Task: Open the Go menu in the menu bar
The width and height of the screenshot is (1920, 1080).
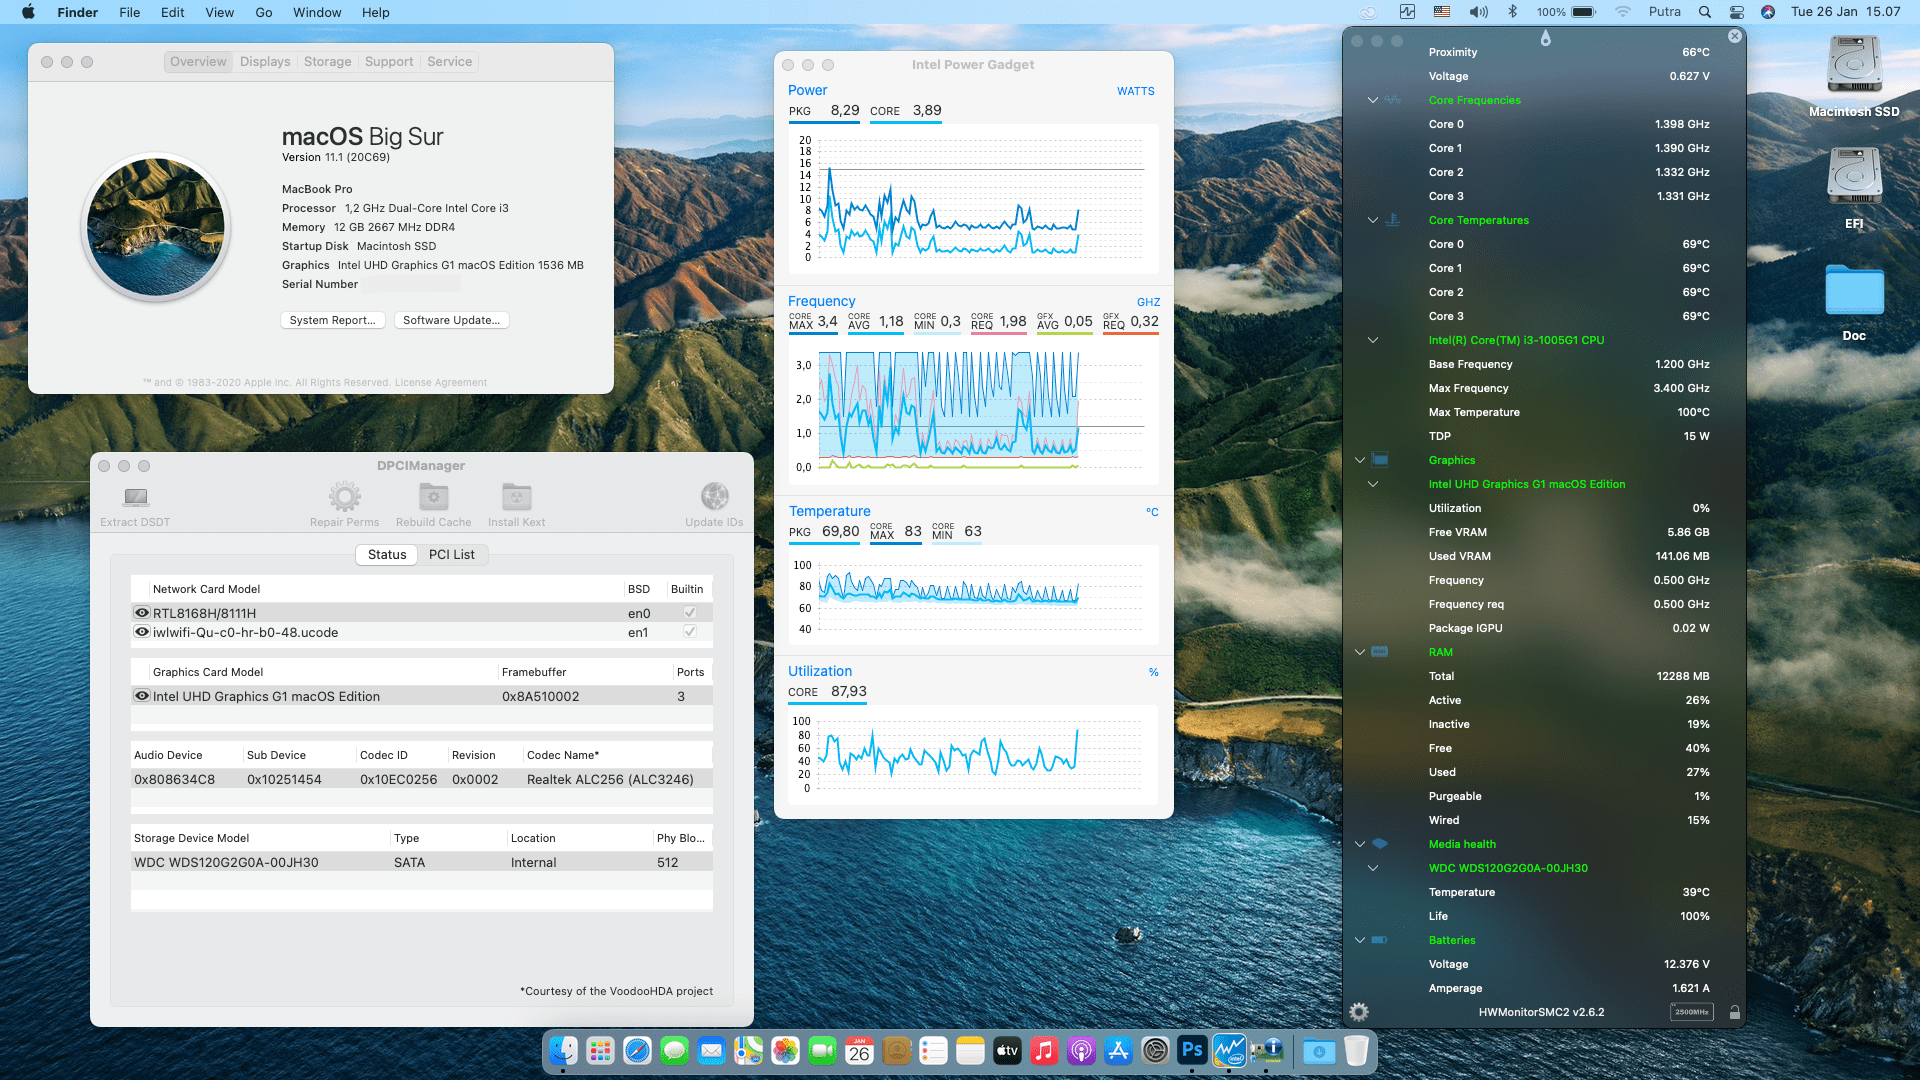Action: point(263,12)
